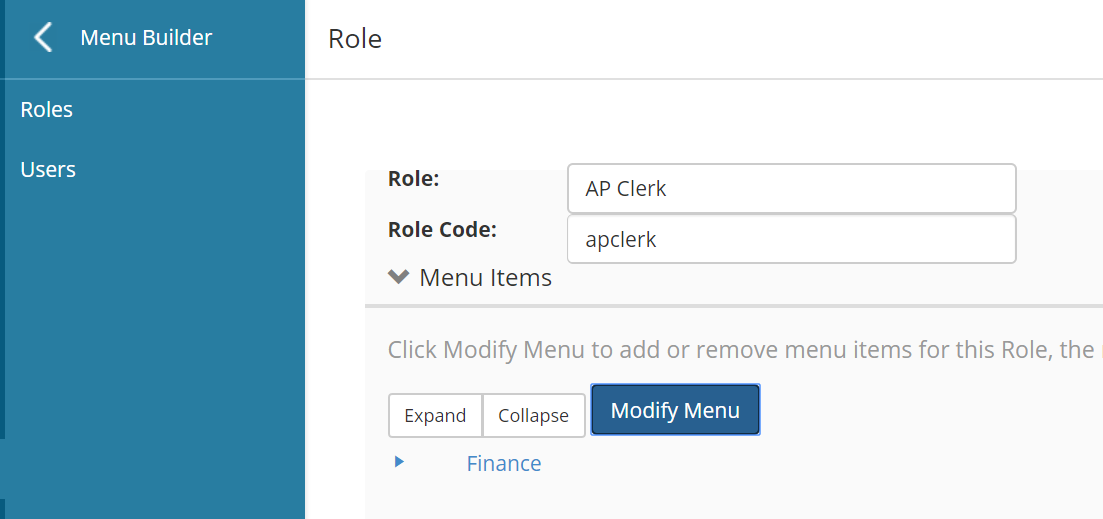Click the Collapse button
Viewport: 1103px width, 519px height.
[533, 415]
